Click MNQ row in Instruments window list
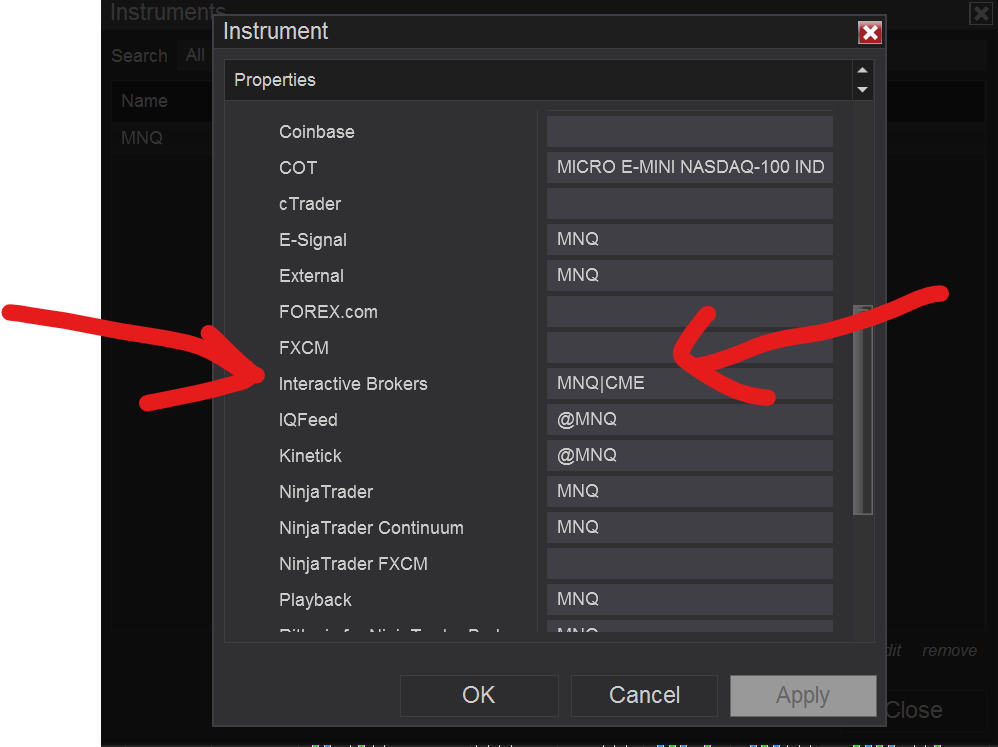This screenshot has height=747, width=998. click(x=142, y=137)
